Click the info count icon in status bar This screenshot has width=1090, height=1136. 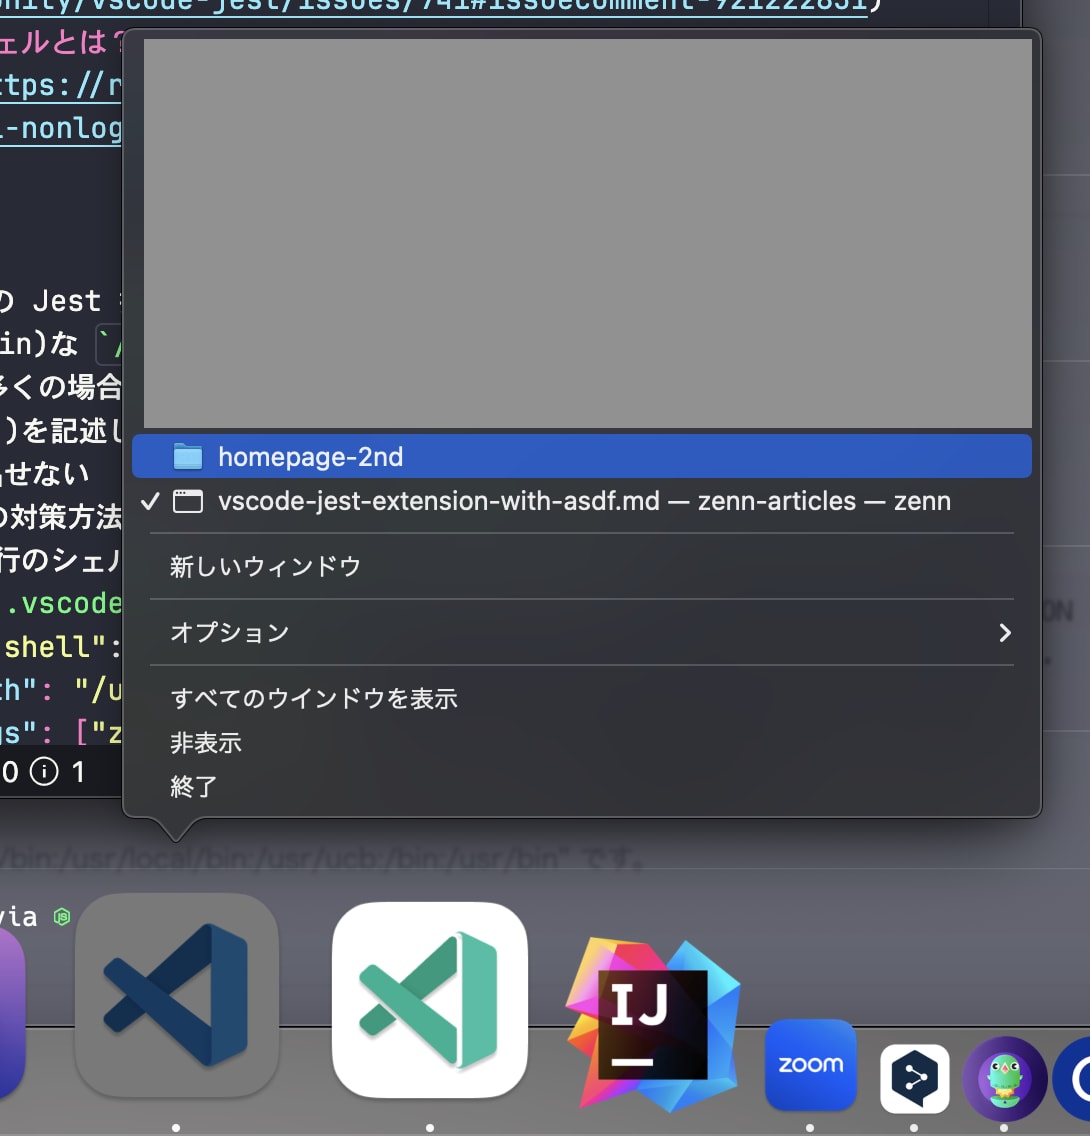pyautogui.click(x=44, y=772)
